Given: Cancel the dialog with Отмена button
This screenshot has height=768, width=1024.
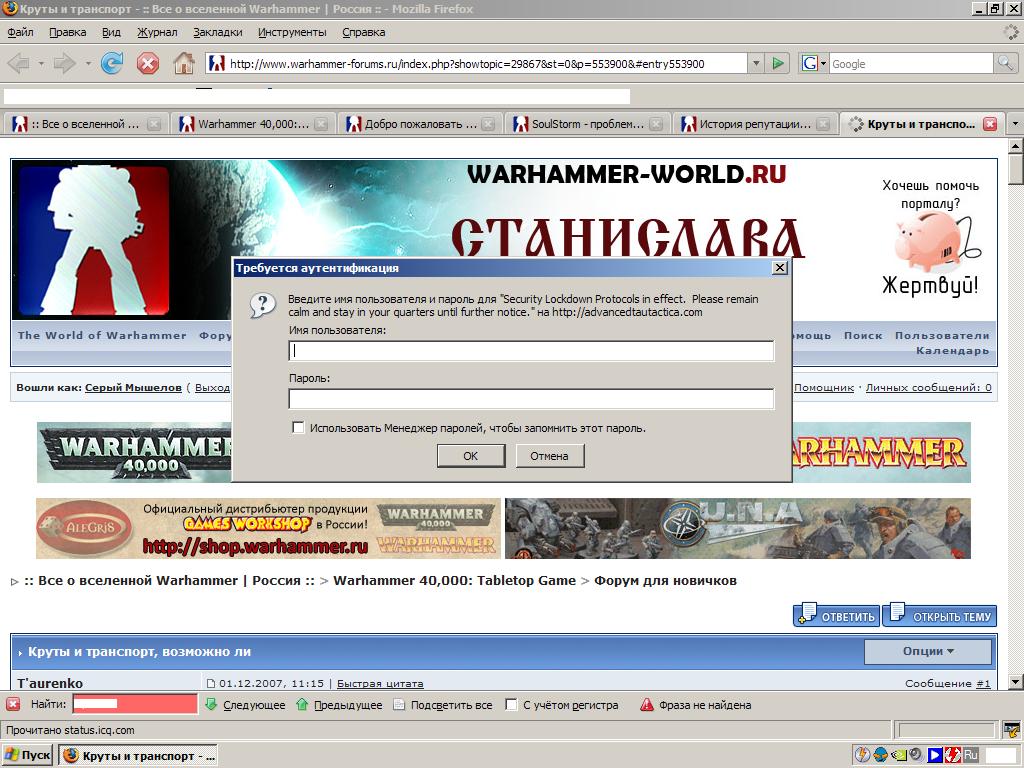Looking at the screenshot, I should (549, 456).
